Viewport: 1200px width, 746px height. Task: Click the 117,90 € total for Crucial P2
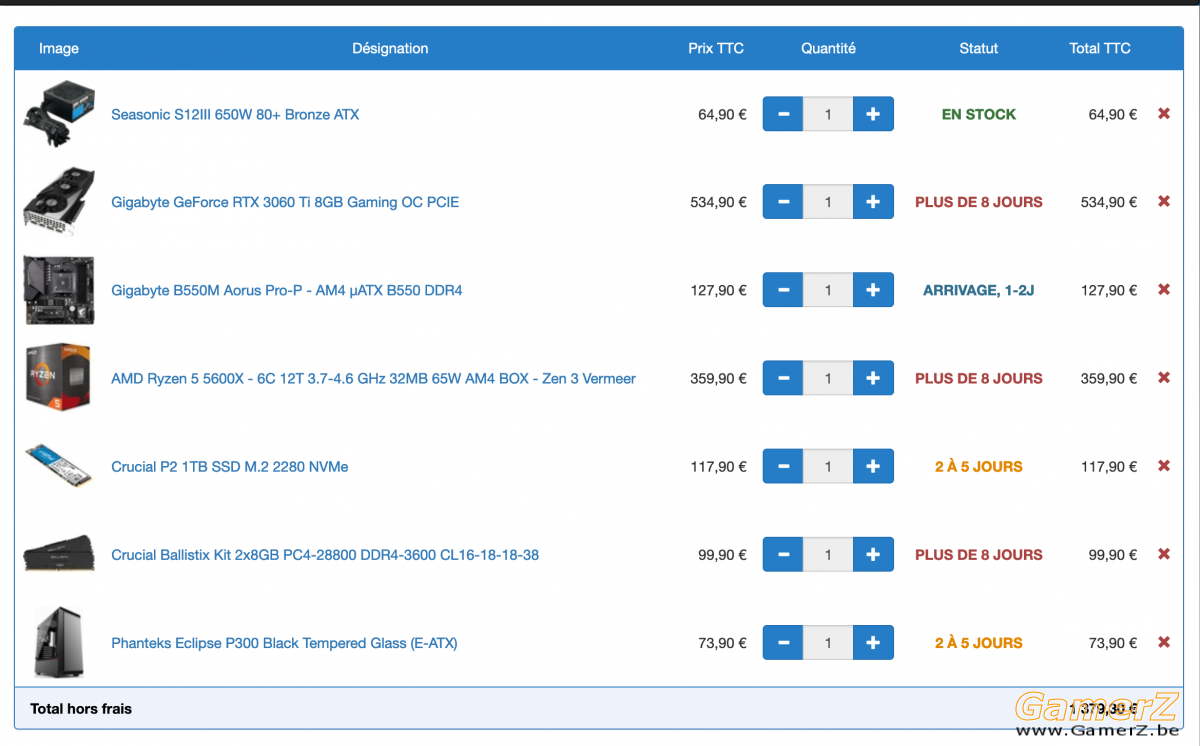click(x=1109, y=466)
